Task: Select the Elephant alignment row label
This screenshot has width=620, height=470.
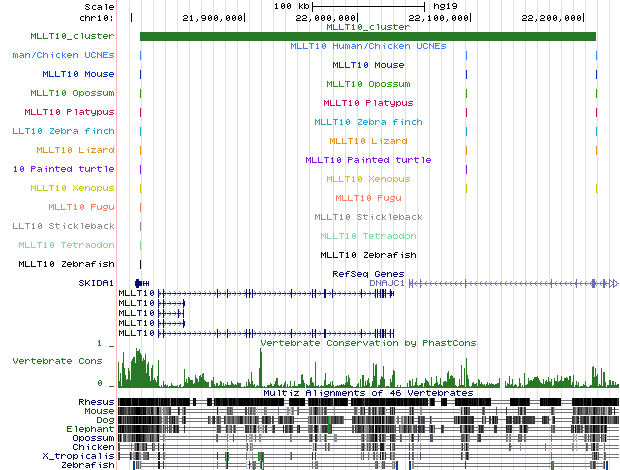Action: pos(92,429)
